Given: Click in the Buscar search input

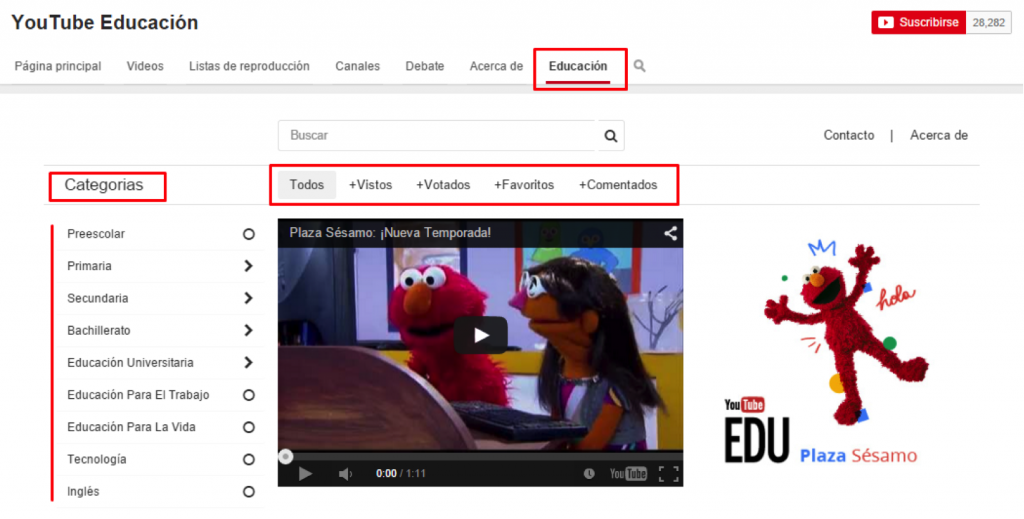Looking at the screenshot, I should 438,136.
